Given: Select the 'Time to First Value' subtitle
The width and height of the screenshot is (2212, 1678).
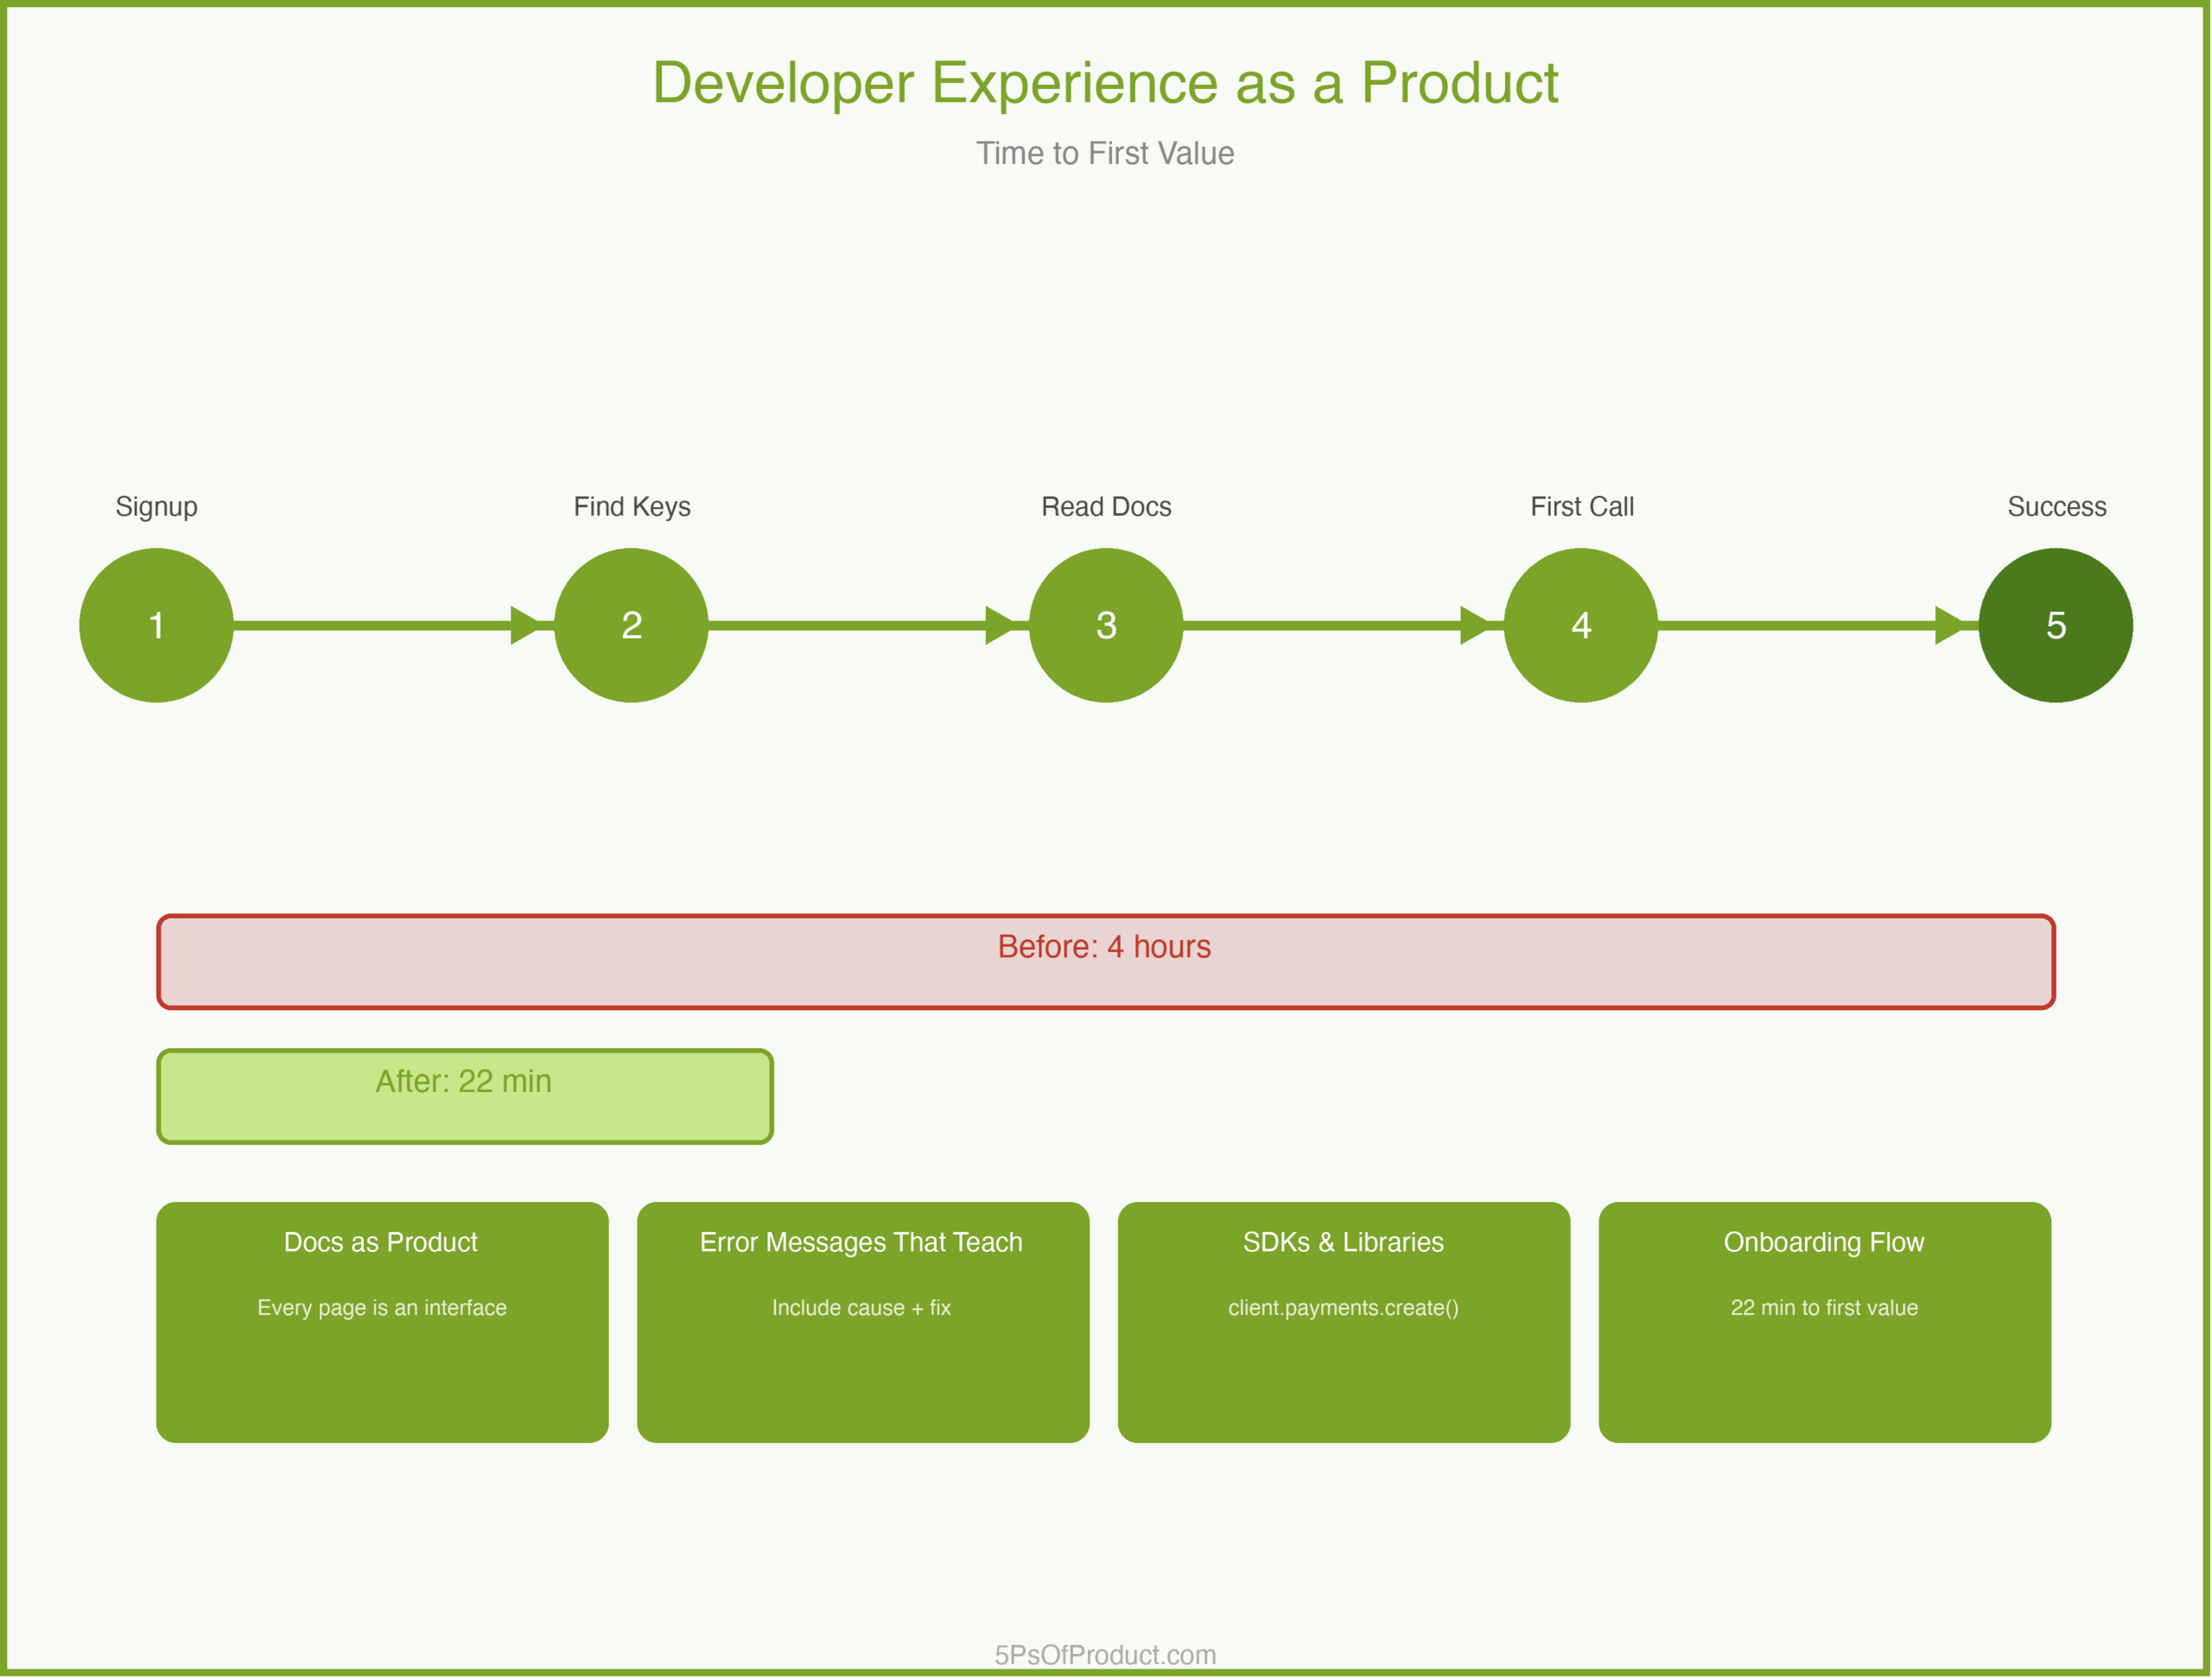Looking at the screenshot, I should tap(1104, 154).
